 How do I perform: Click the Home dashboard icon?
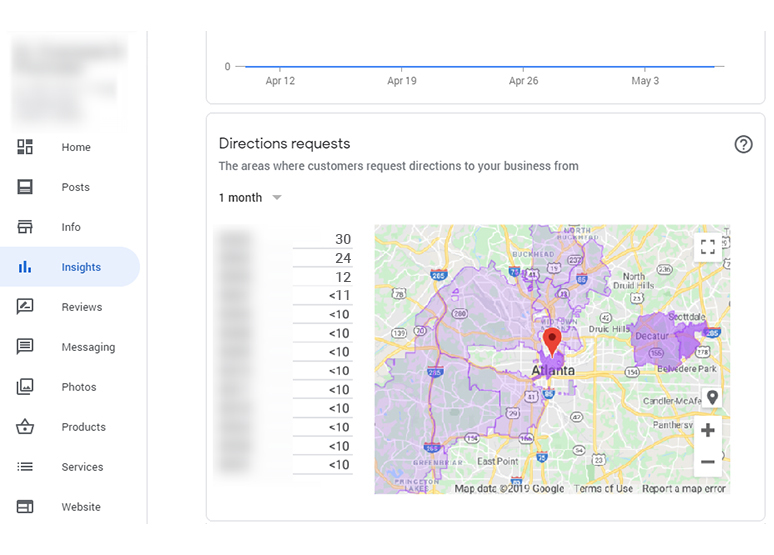tap(25, 147)
